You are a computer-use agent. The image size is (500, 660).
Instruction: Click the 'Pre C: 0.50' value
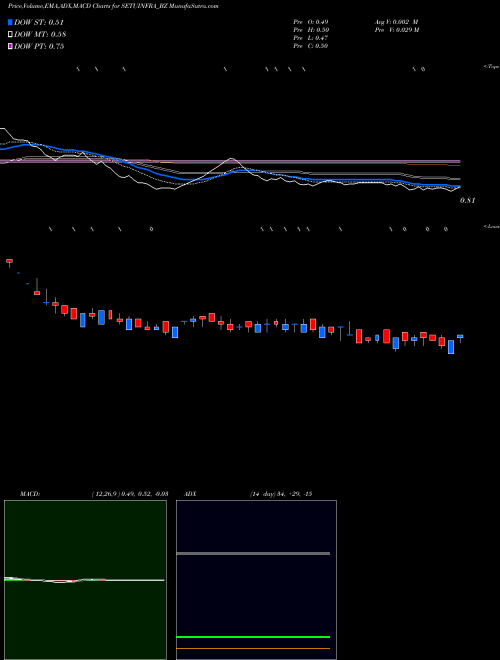(x=311, y=46)
